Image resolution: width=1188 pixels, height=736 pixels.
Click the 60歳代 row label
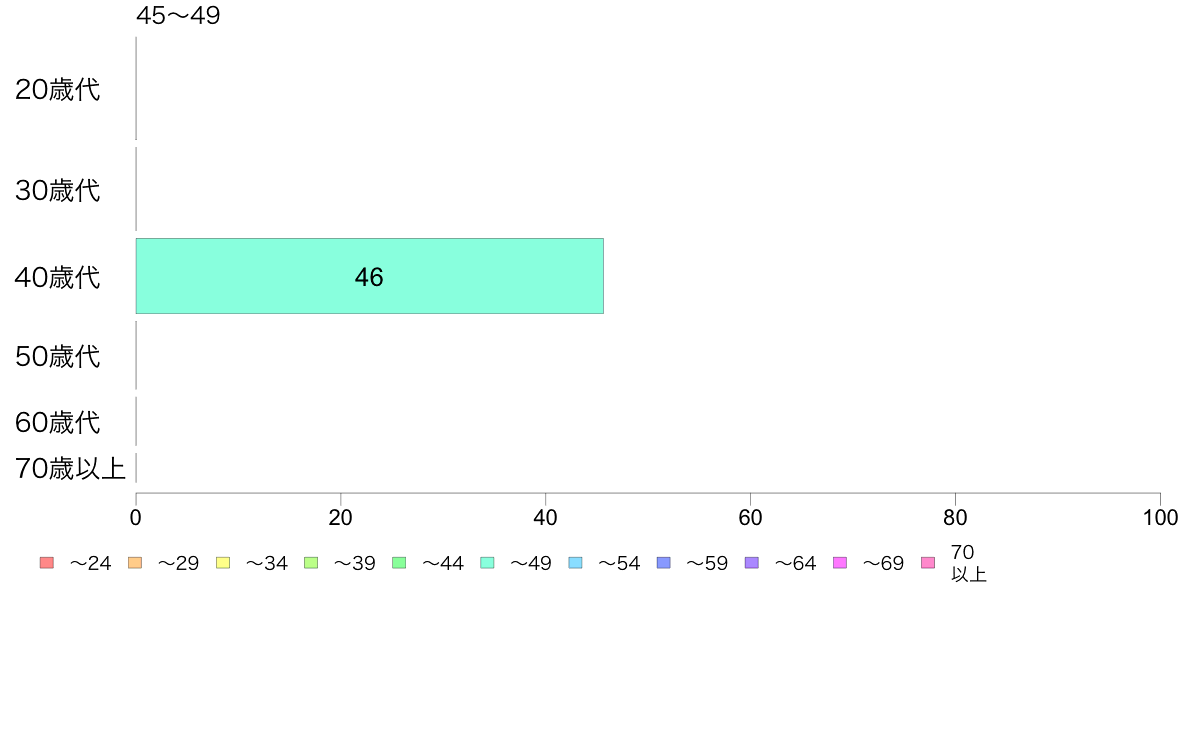pos(58,422)
